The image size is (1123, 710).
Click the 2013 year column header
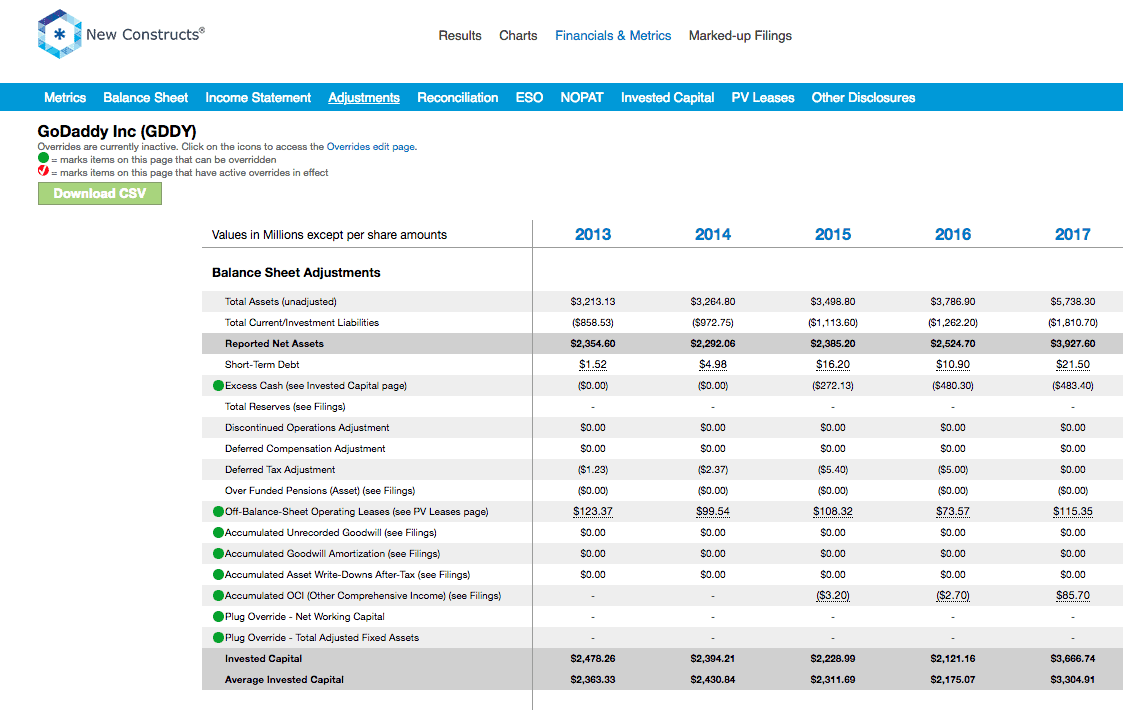point(593,234)
